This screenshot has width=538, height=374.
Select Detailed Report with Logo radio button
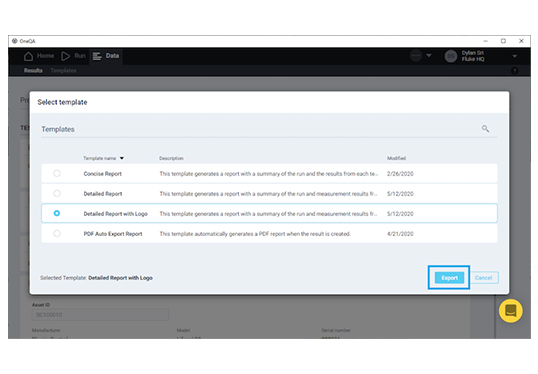pyautogui.click(x=57, y=213)
